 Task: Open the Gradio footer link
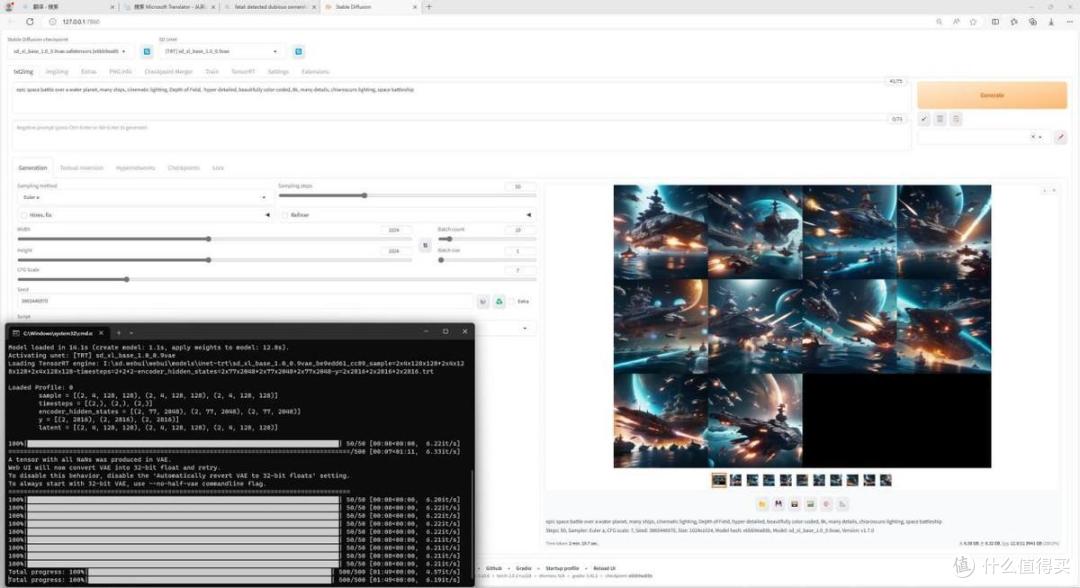tap(523, 569)
